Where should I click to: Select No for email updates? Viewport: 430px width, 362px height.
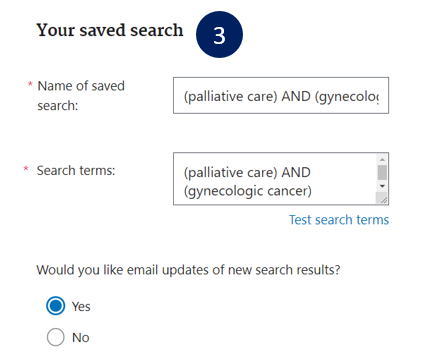coord(55,337)
